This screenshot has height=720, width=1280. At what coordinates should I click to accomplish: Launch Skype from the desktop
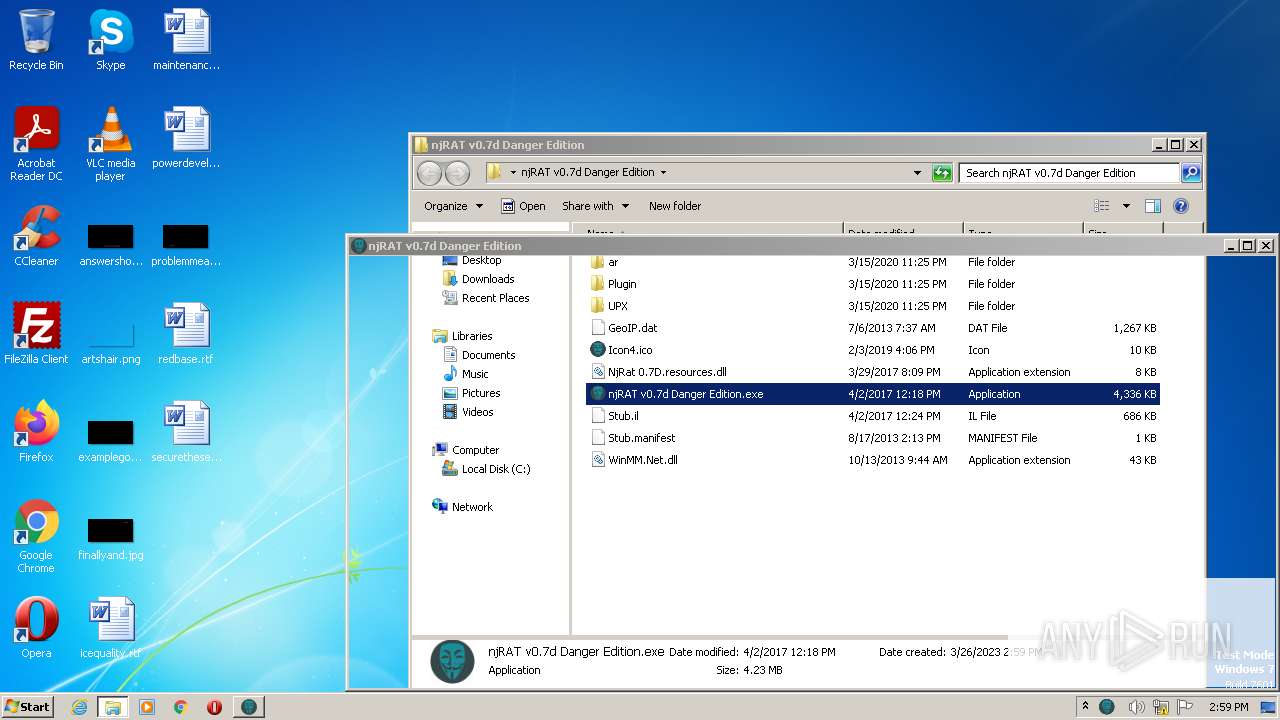tap(110, 40)
